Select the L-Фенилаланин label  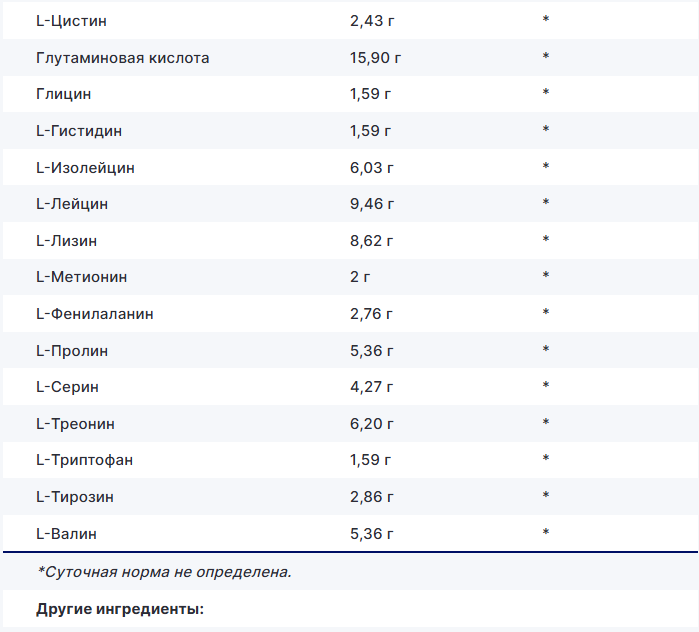click(94, 313)
